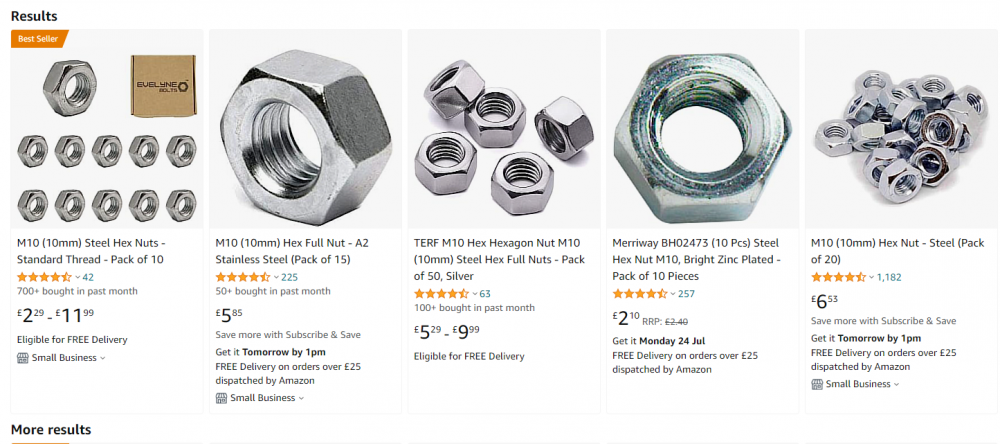
Task: Click star rating of Pack of 10 steel nuts
Action: [44, 277]
